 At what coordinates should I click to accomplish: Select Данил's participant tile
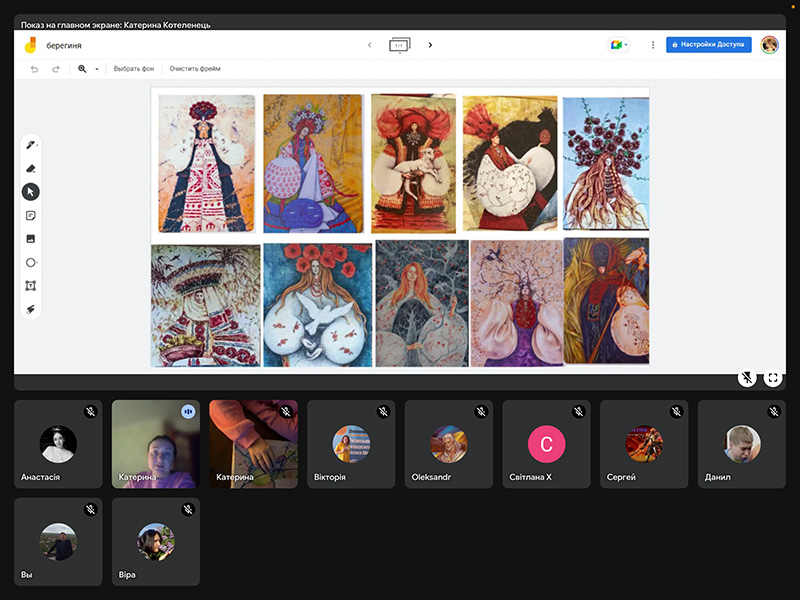(741, 444)
